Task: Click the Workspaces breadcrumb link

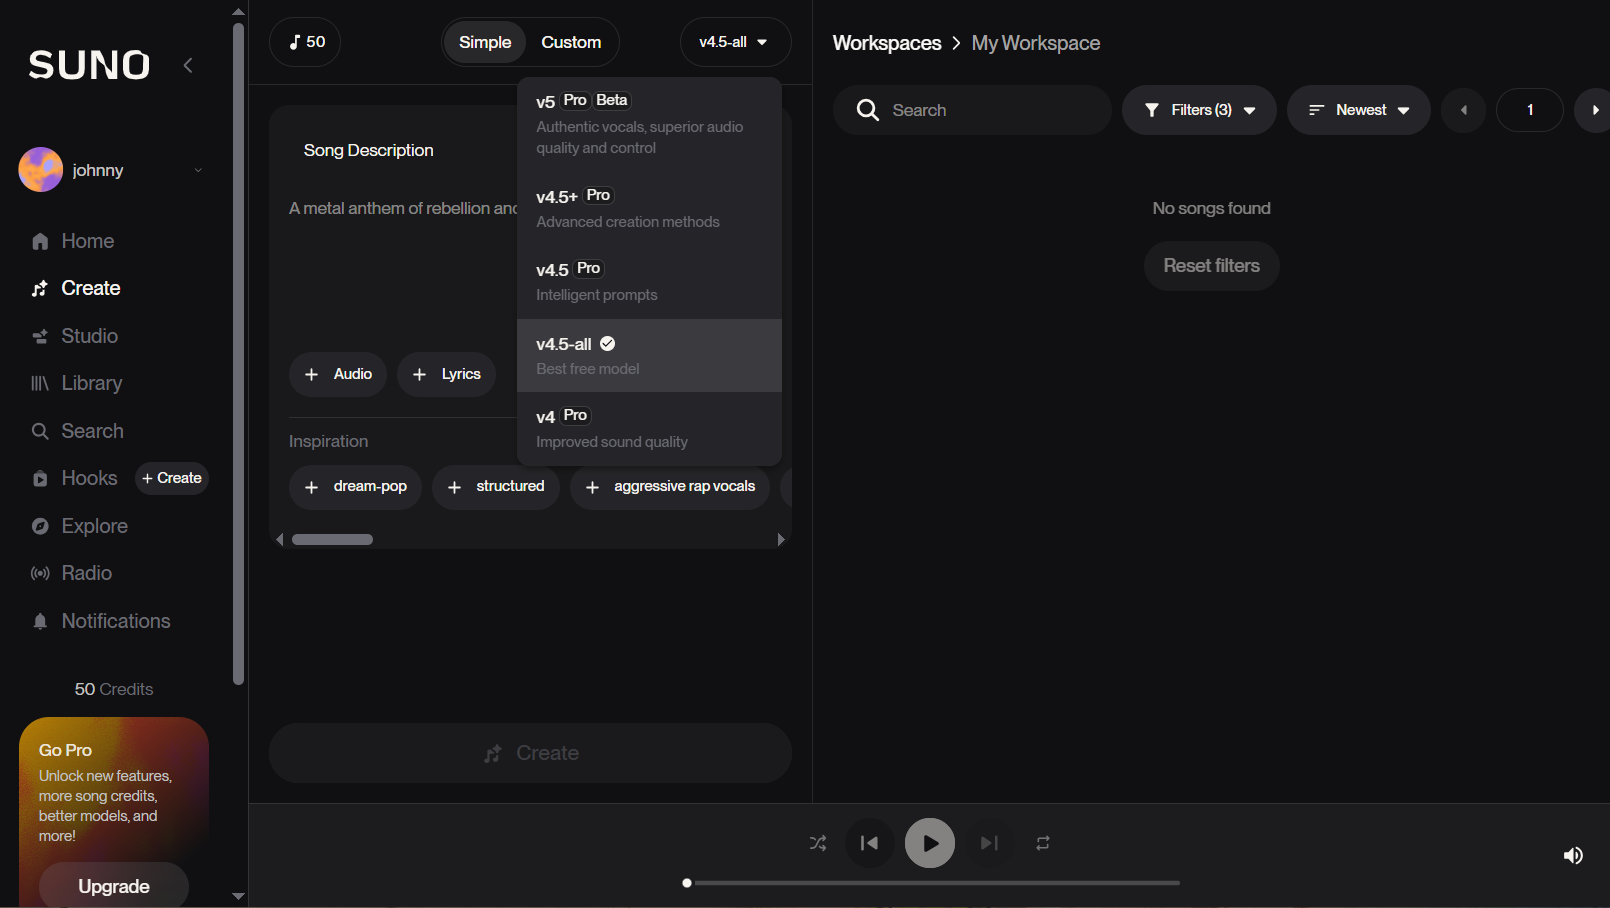Action: click(887, 43)
